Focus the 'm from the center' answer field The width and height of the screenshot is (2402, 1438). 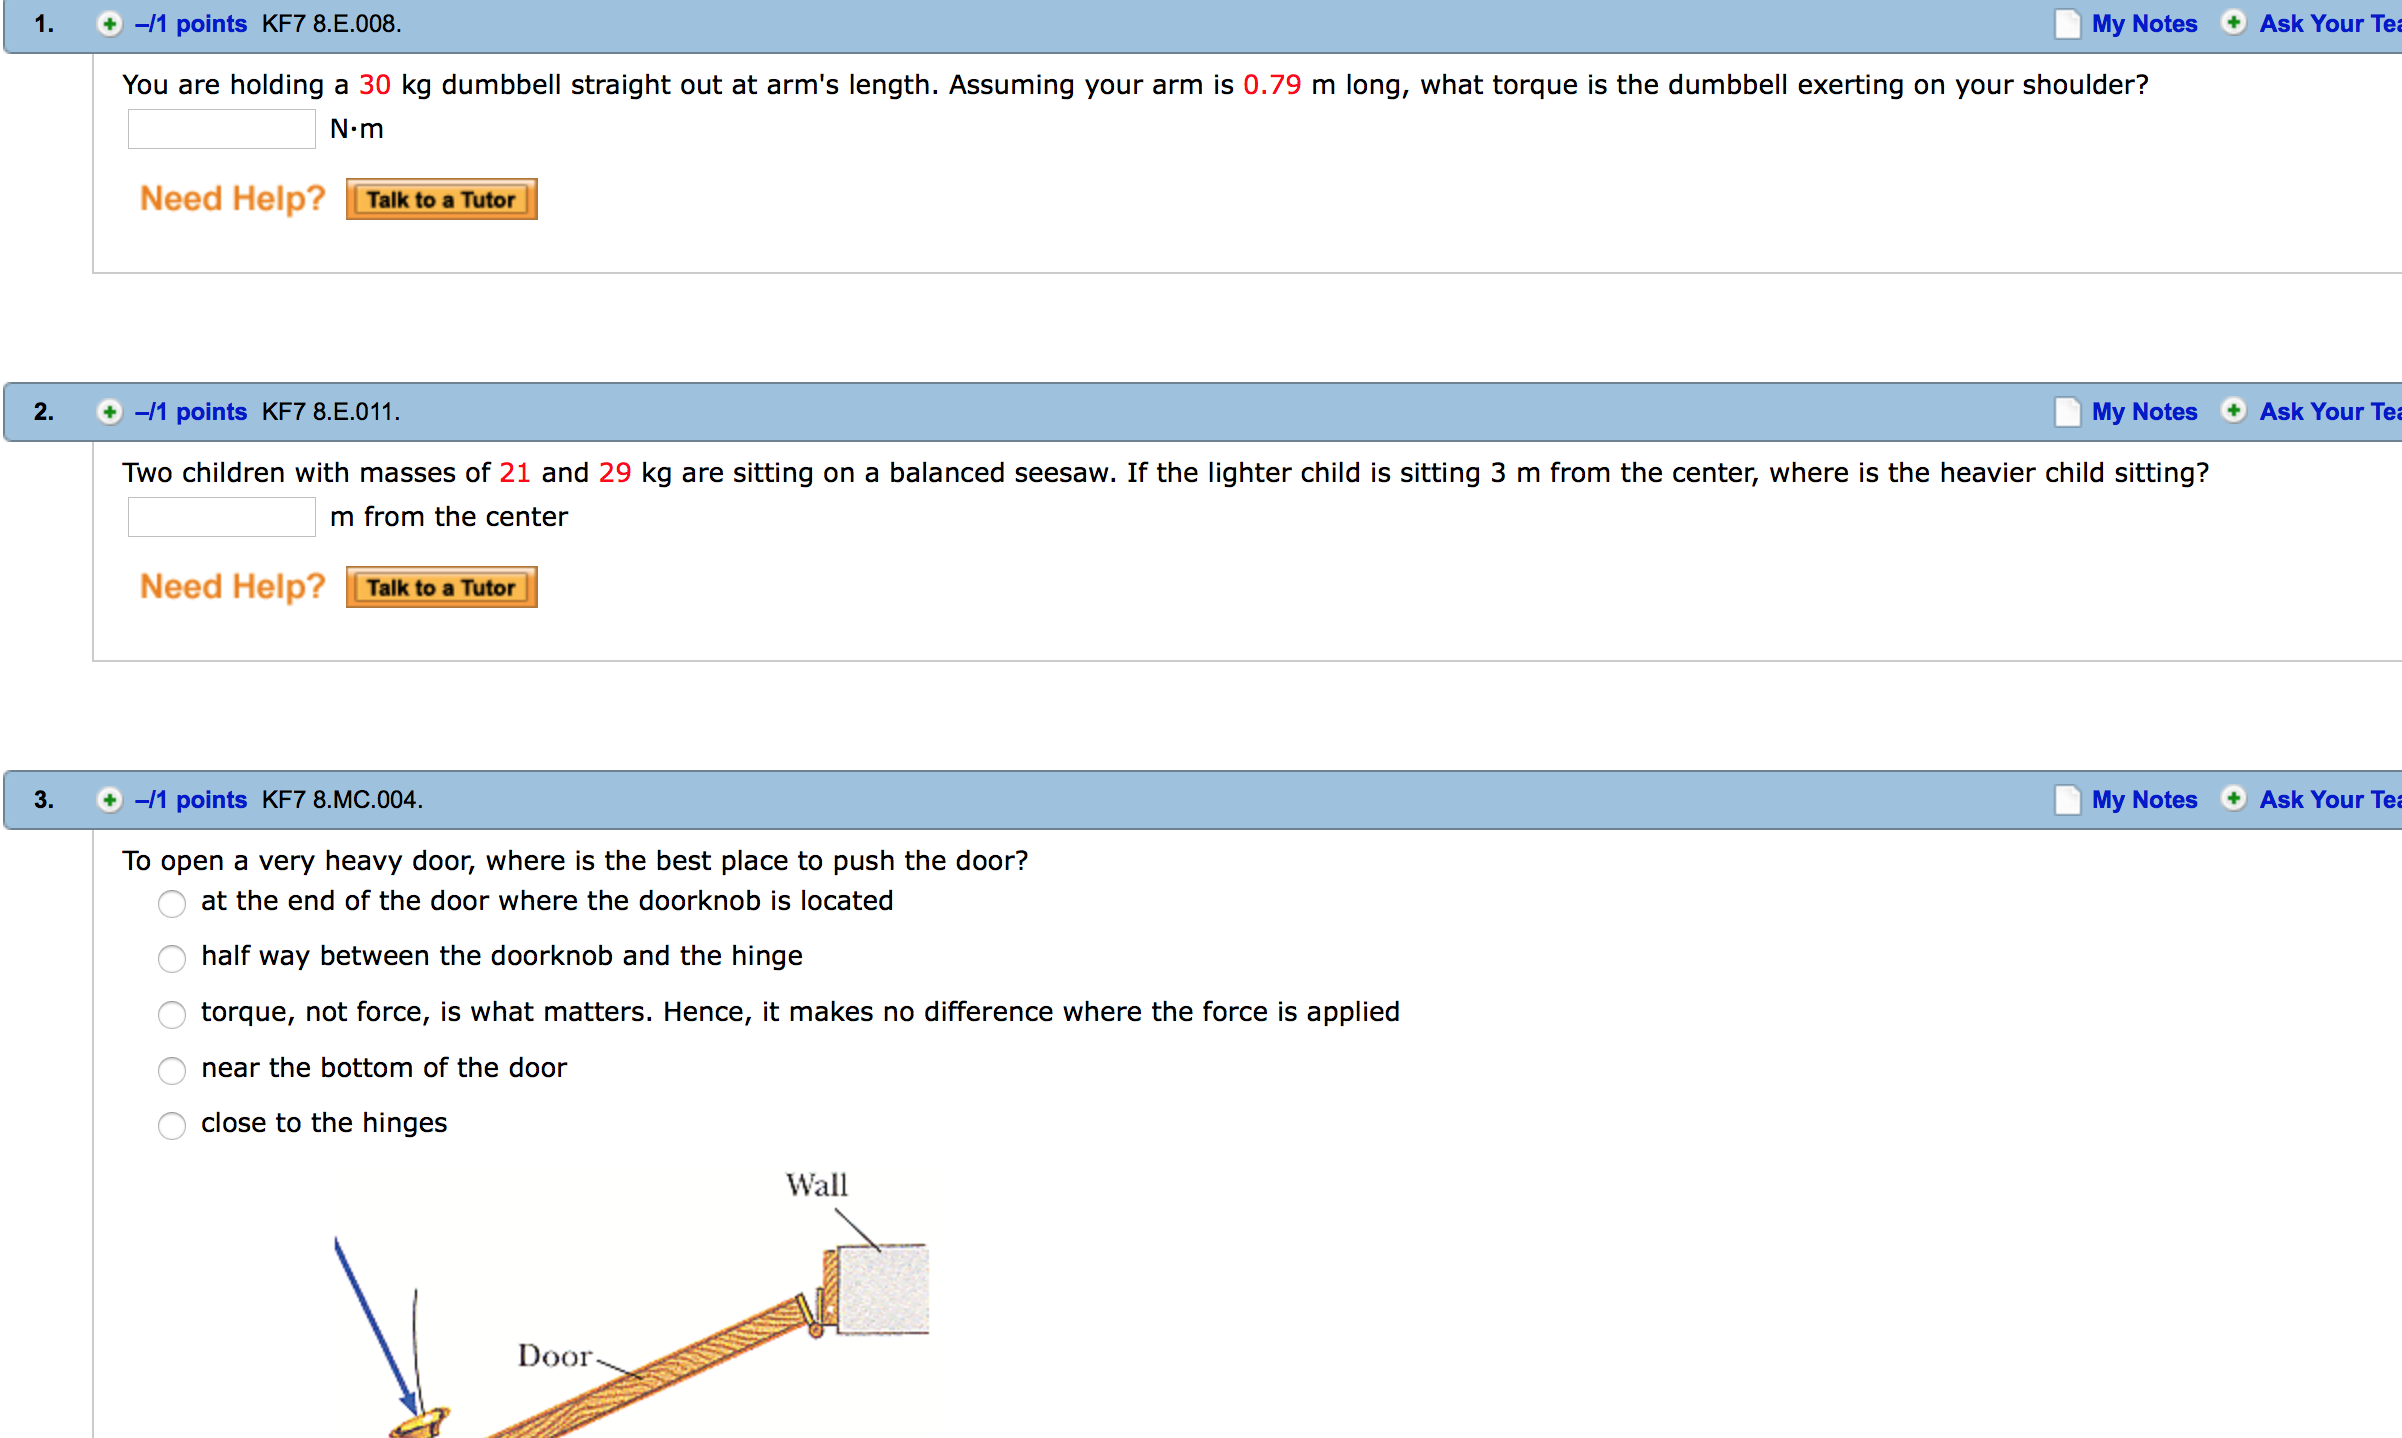click(222, 517)
